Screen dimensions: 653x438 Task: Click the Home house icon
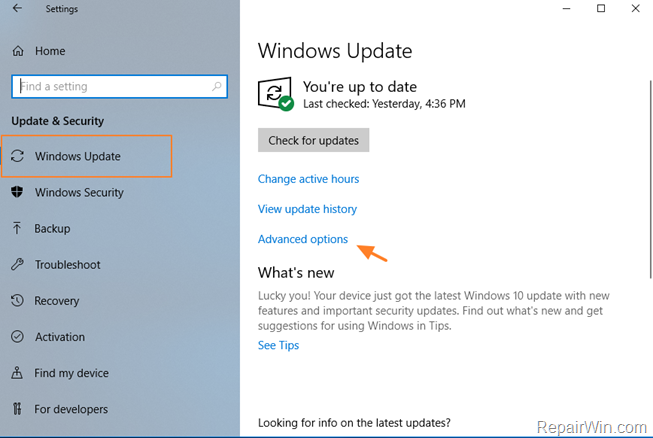pyautogui.click(x=18, y=51)
